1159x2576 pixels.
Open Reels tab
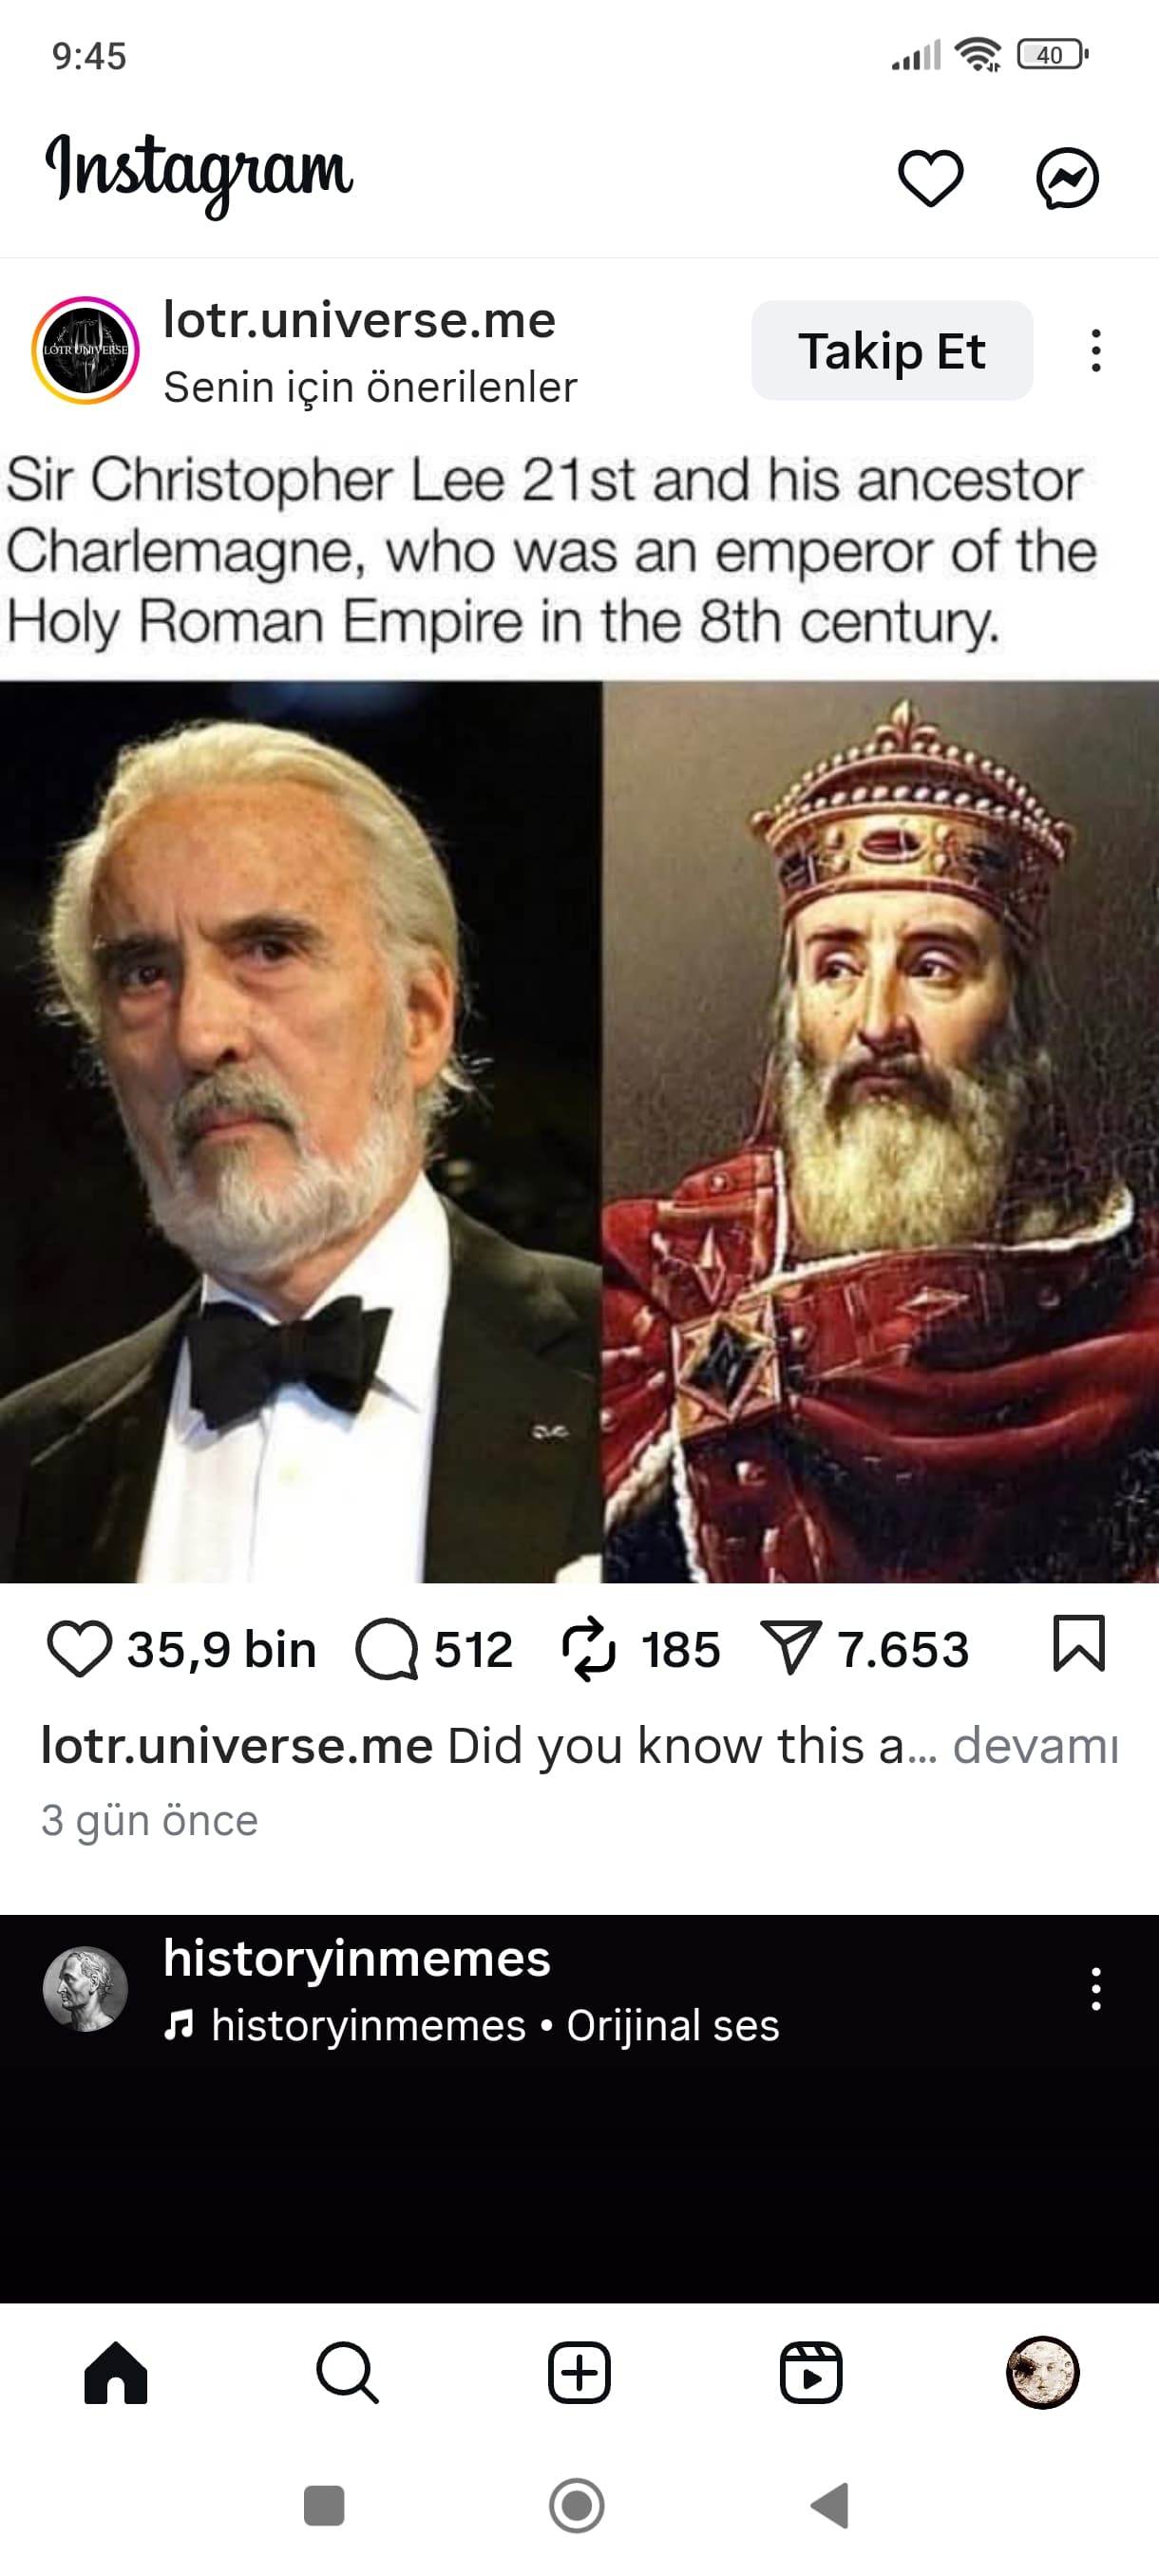(811, 2372)
